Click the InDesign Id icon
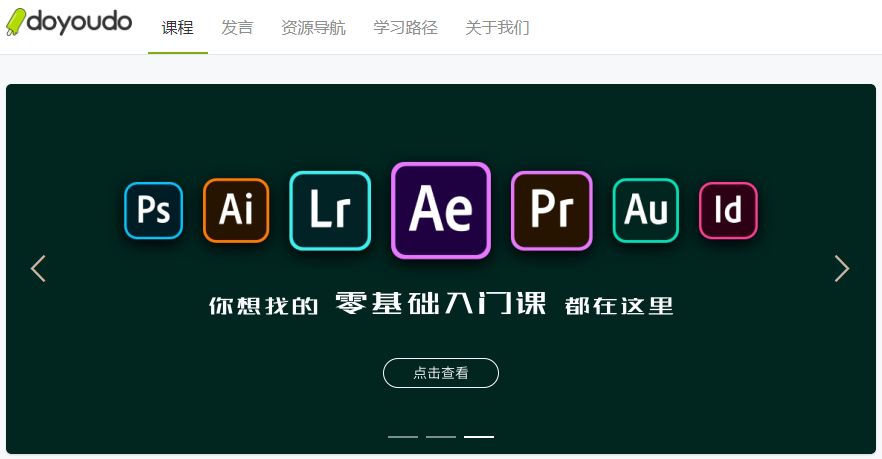The height and width of the screenshot is (459, 882). [728, 210]
